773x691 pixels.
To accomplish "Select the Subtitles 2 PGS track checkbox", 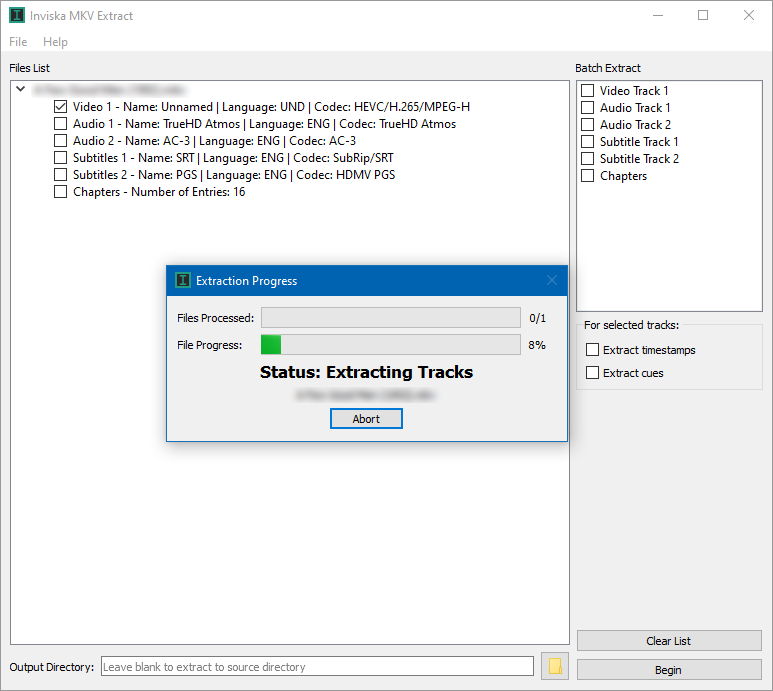I will [x=60, y=174].
